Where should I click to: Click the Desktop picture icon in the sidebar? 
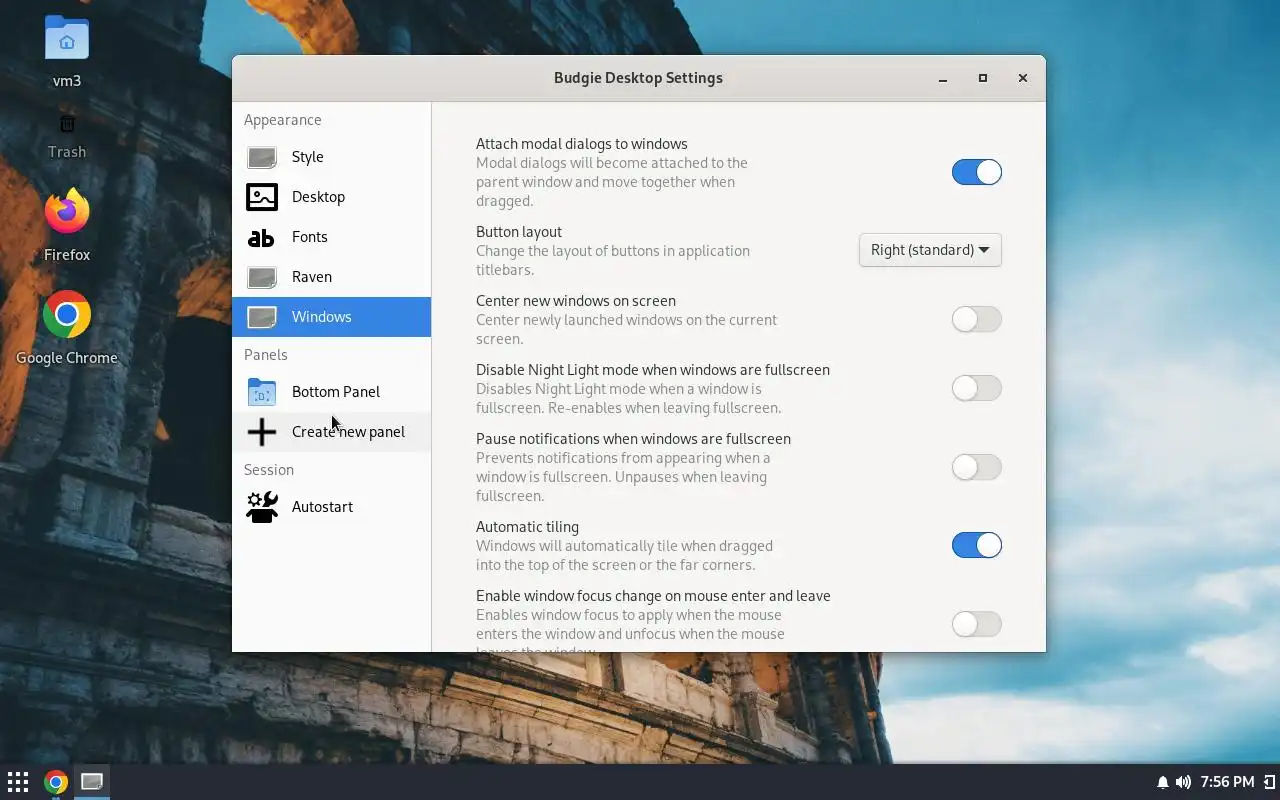262,197
